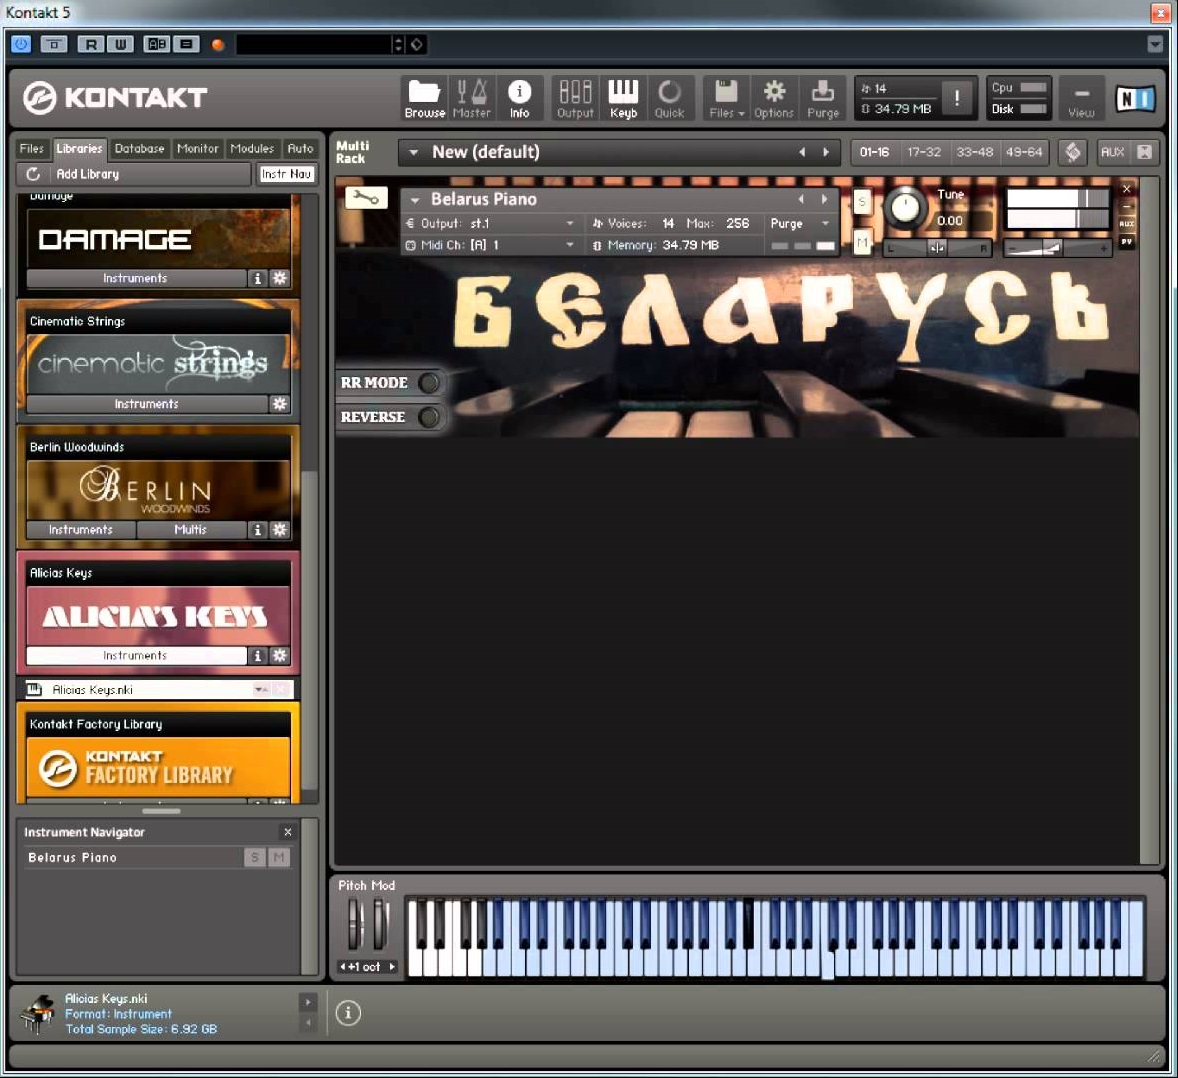Open the Alicias Keys.nki dropdown arrow
This screenshot has height=1078, width=1178.
[260, 689]
